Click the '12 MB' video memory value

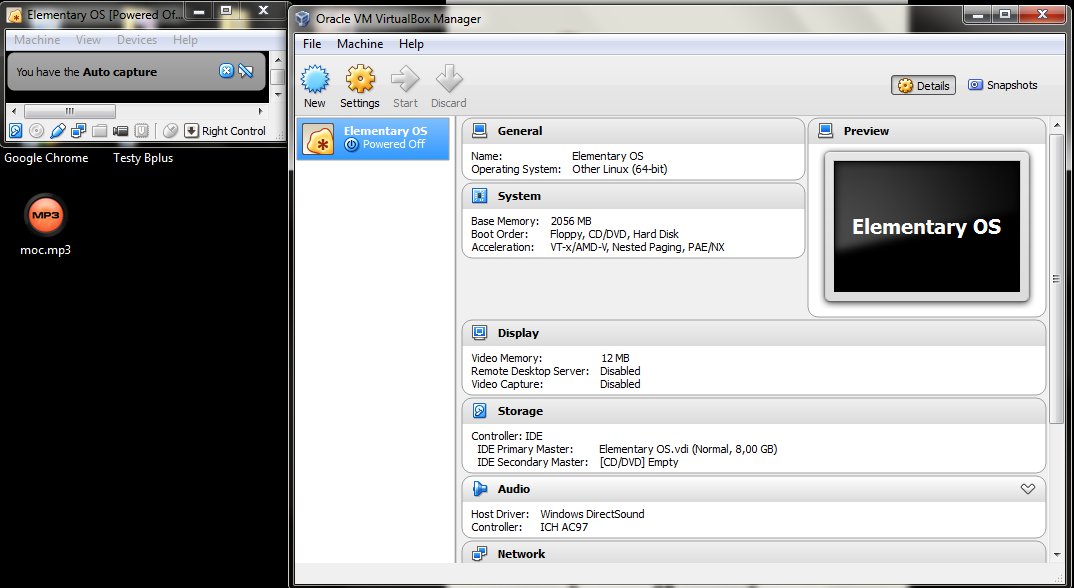tap(615, 358)
